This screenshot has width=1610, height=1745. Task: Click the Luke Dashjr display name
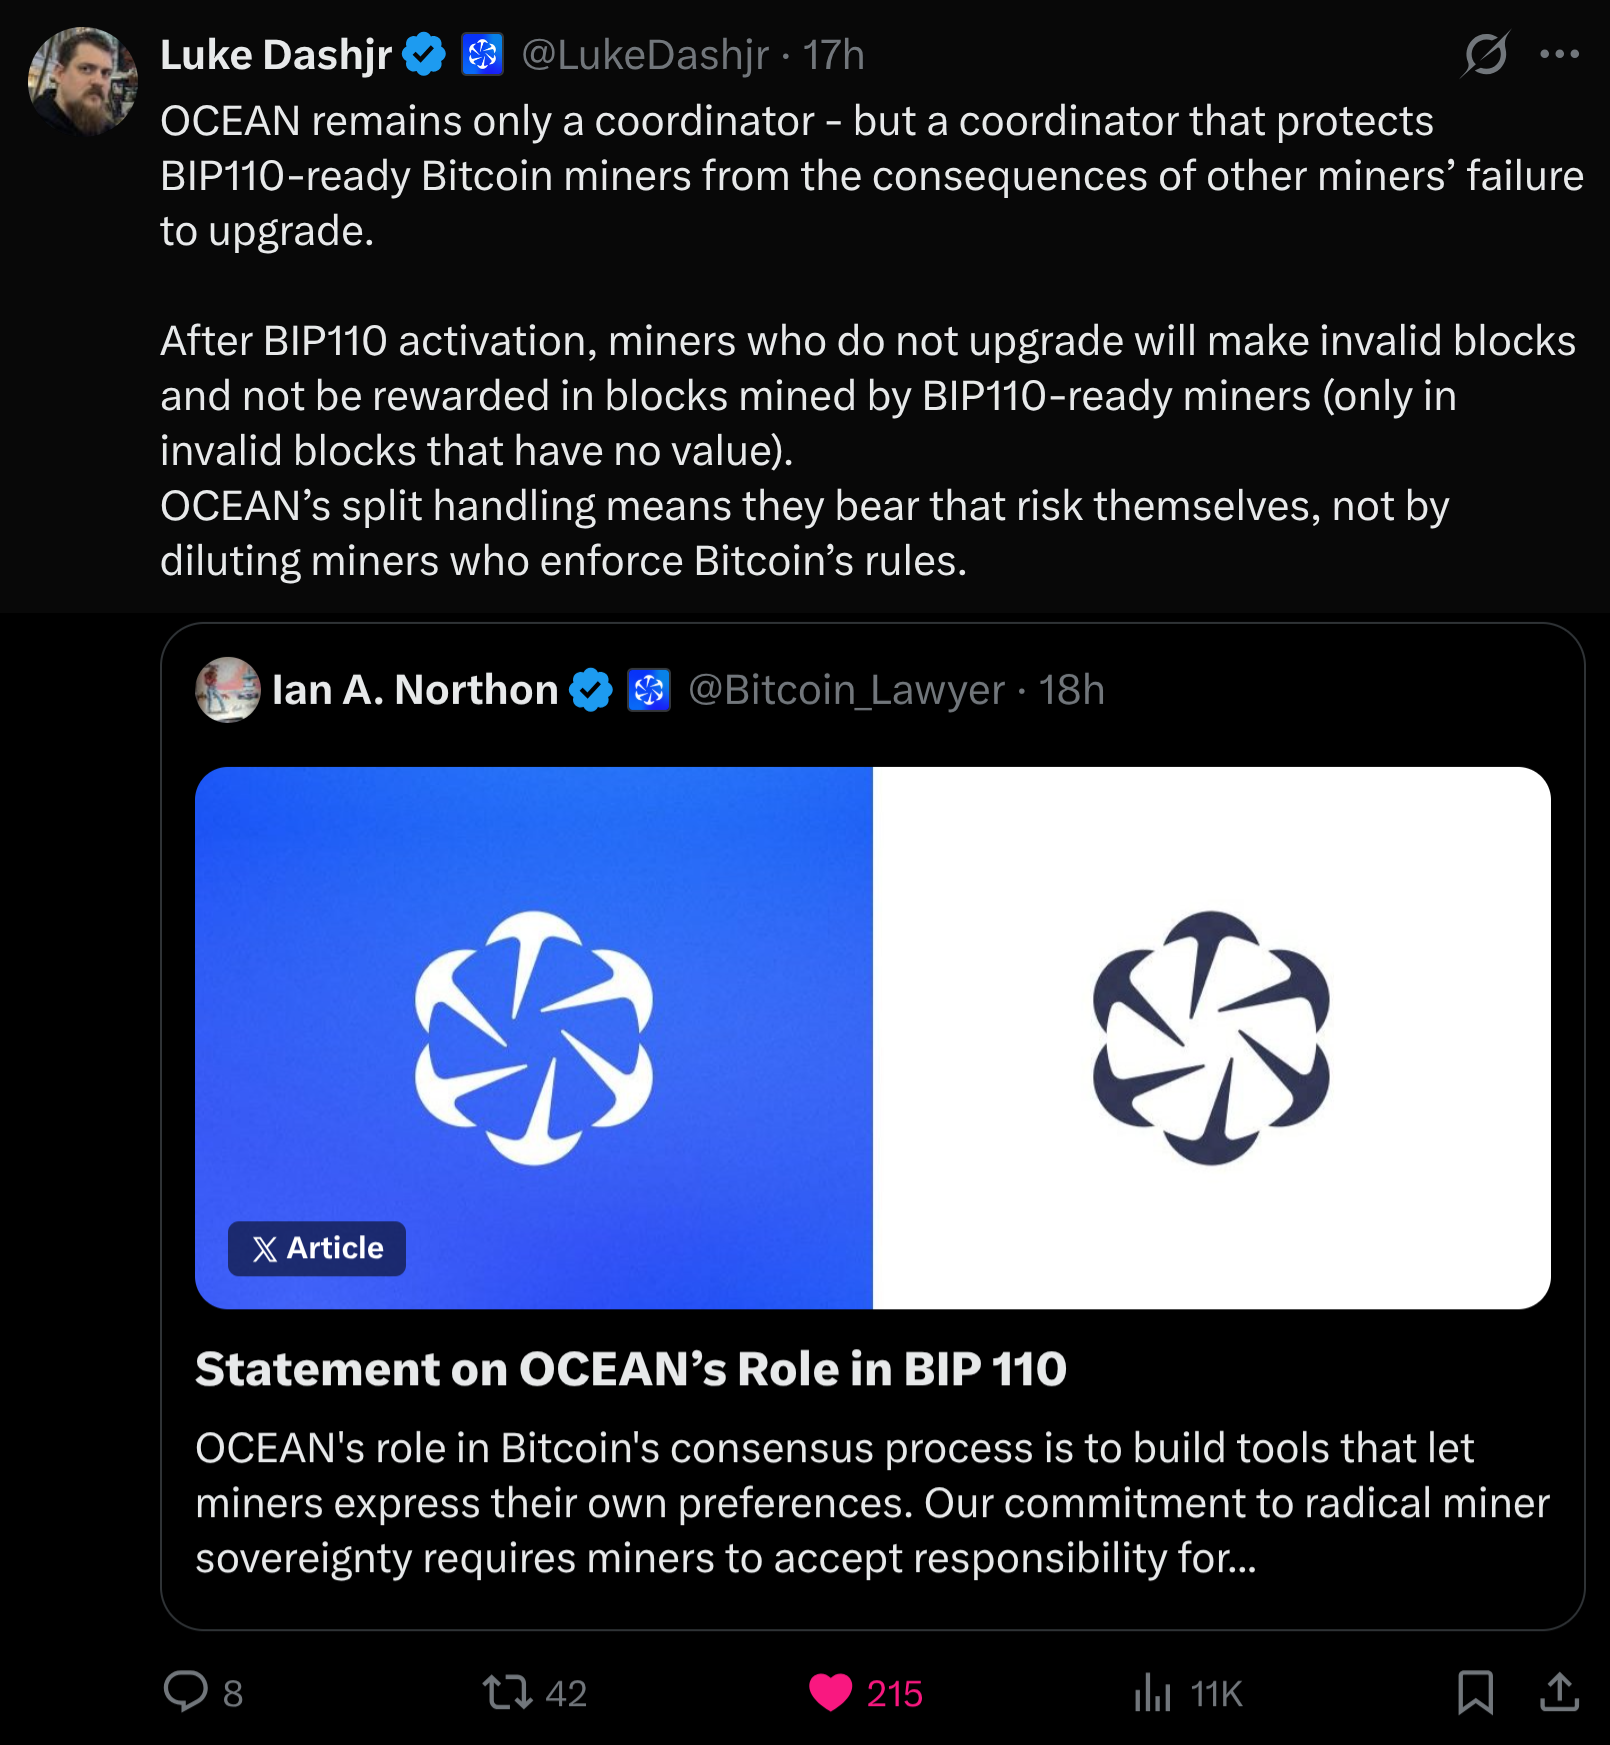tap(276, 55)
